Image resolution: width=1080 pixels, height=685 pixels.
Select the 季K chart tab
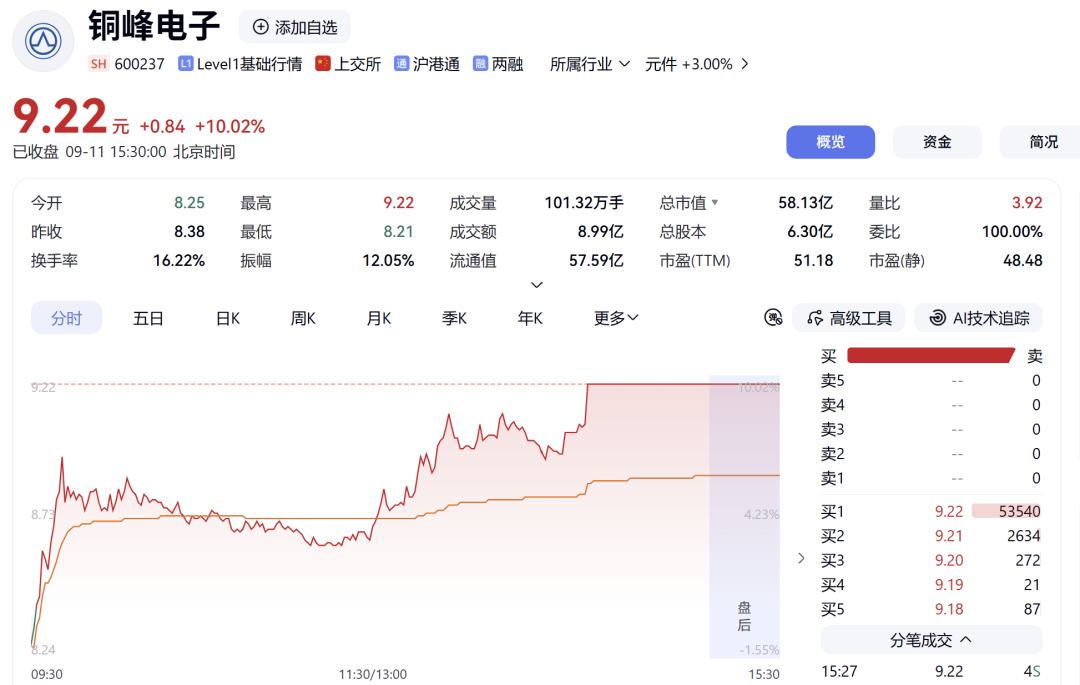tap(455, 318)
